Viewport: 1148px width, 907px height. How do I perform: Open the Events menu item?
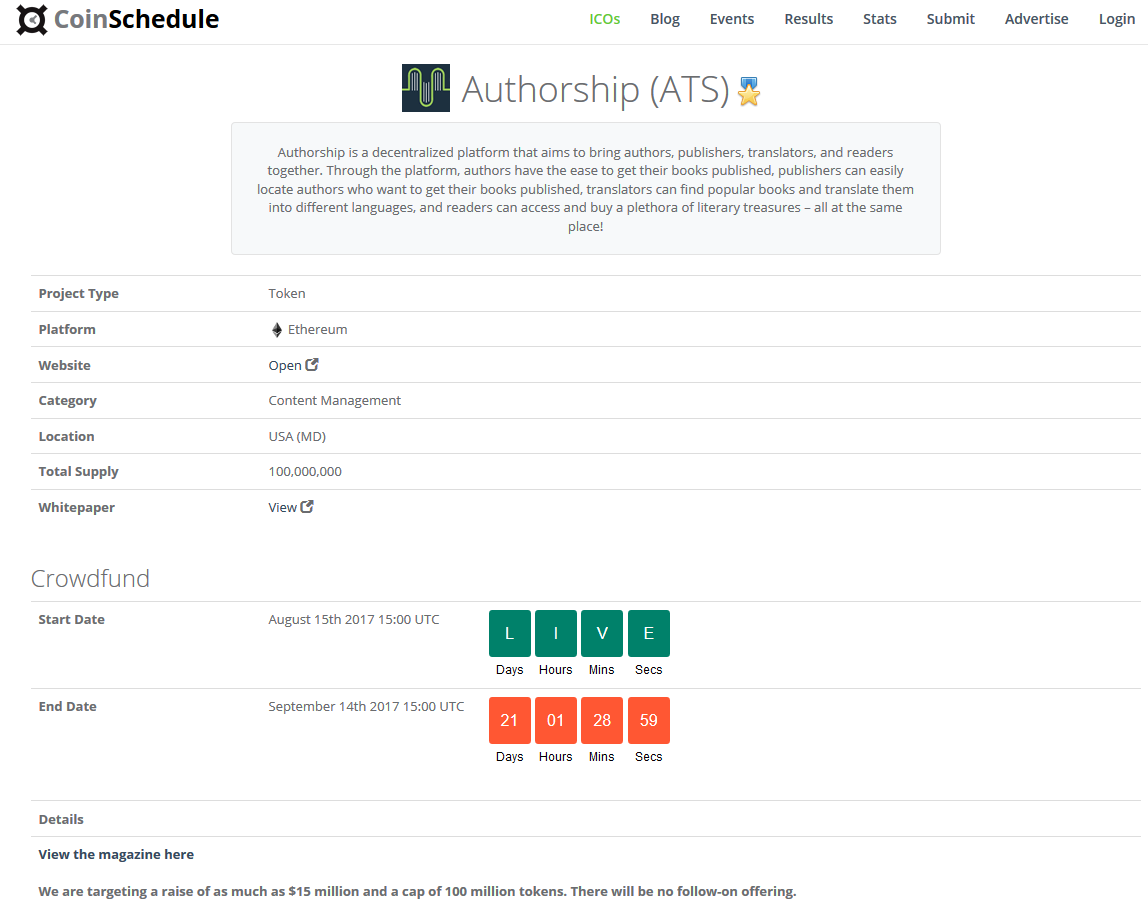731,19
